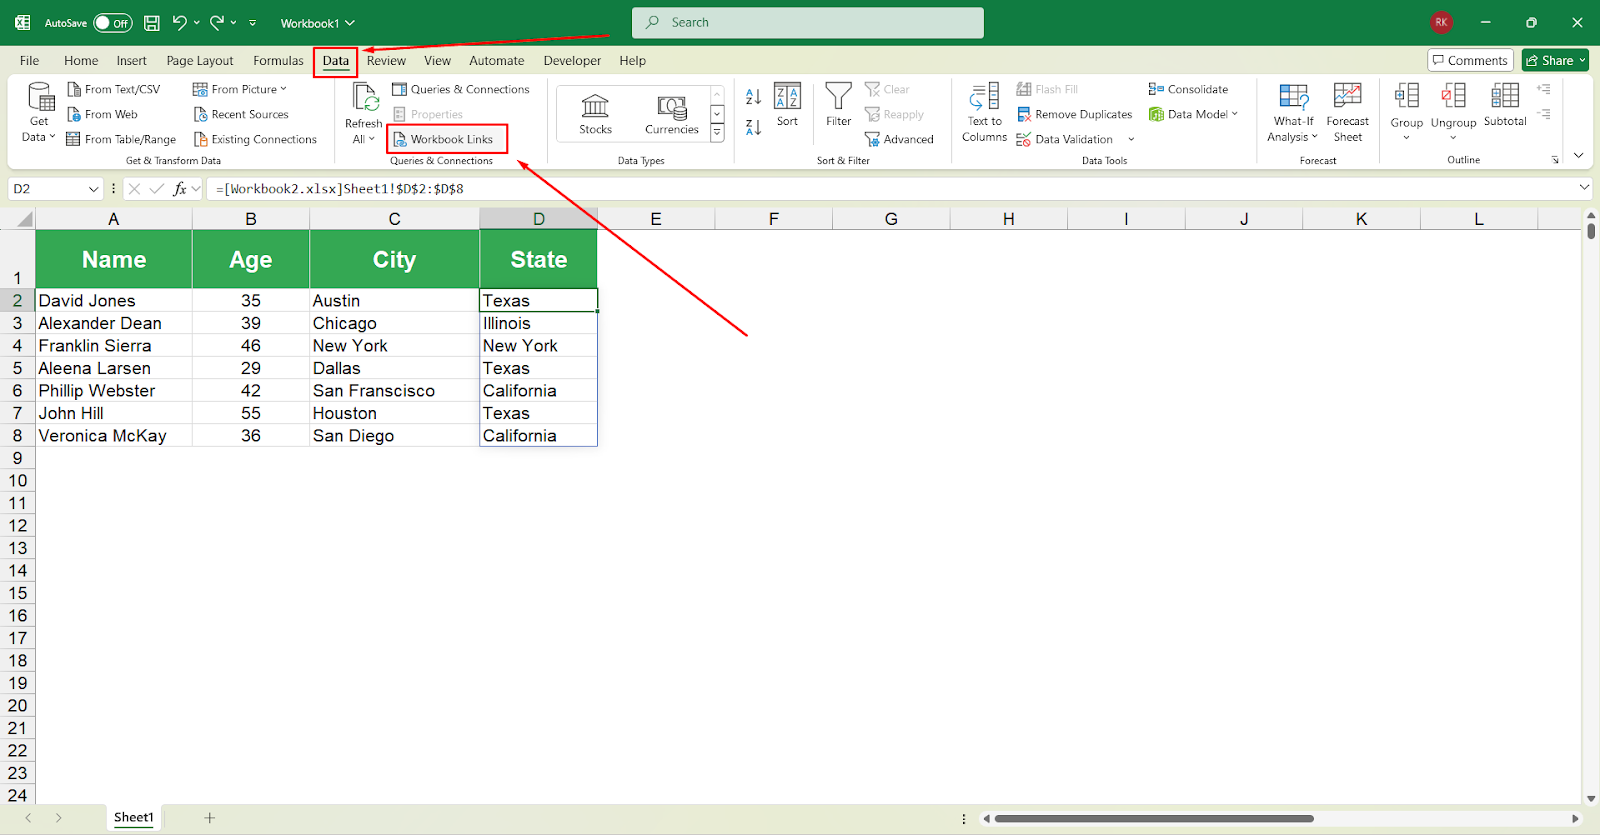Click the Insert Function fx button
The image size is (1600, 835).
coord(180,189)
